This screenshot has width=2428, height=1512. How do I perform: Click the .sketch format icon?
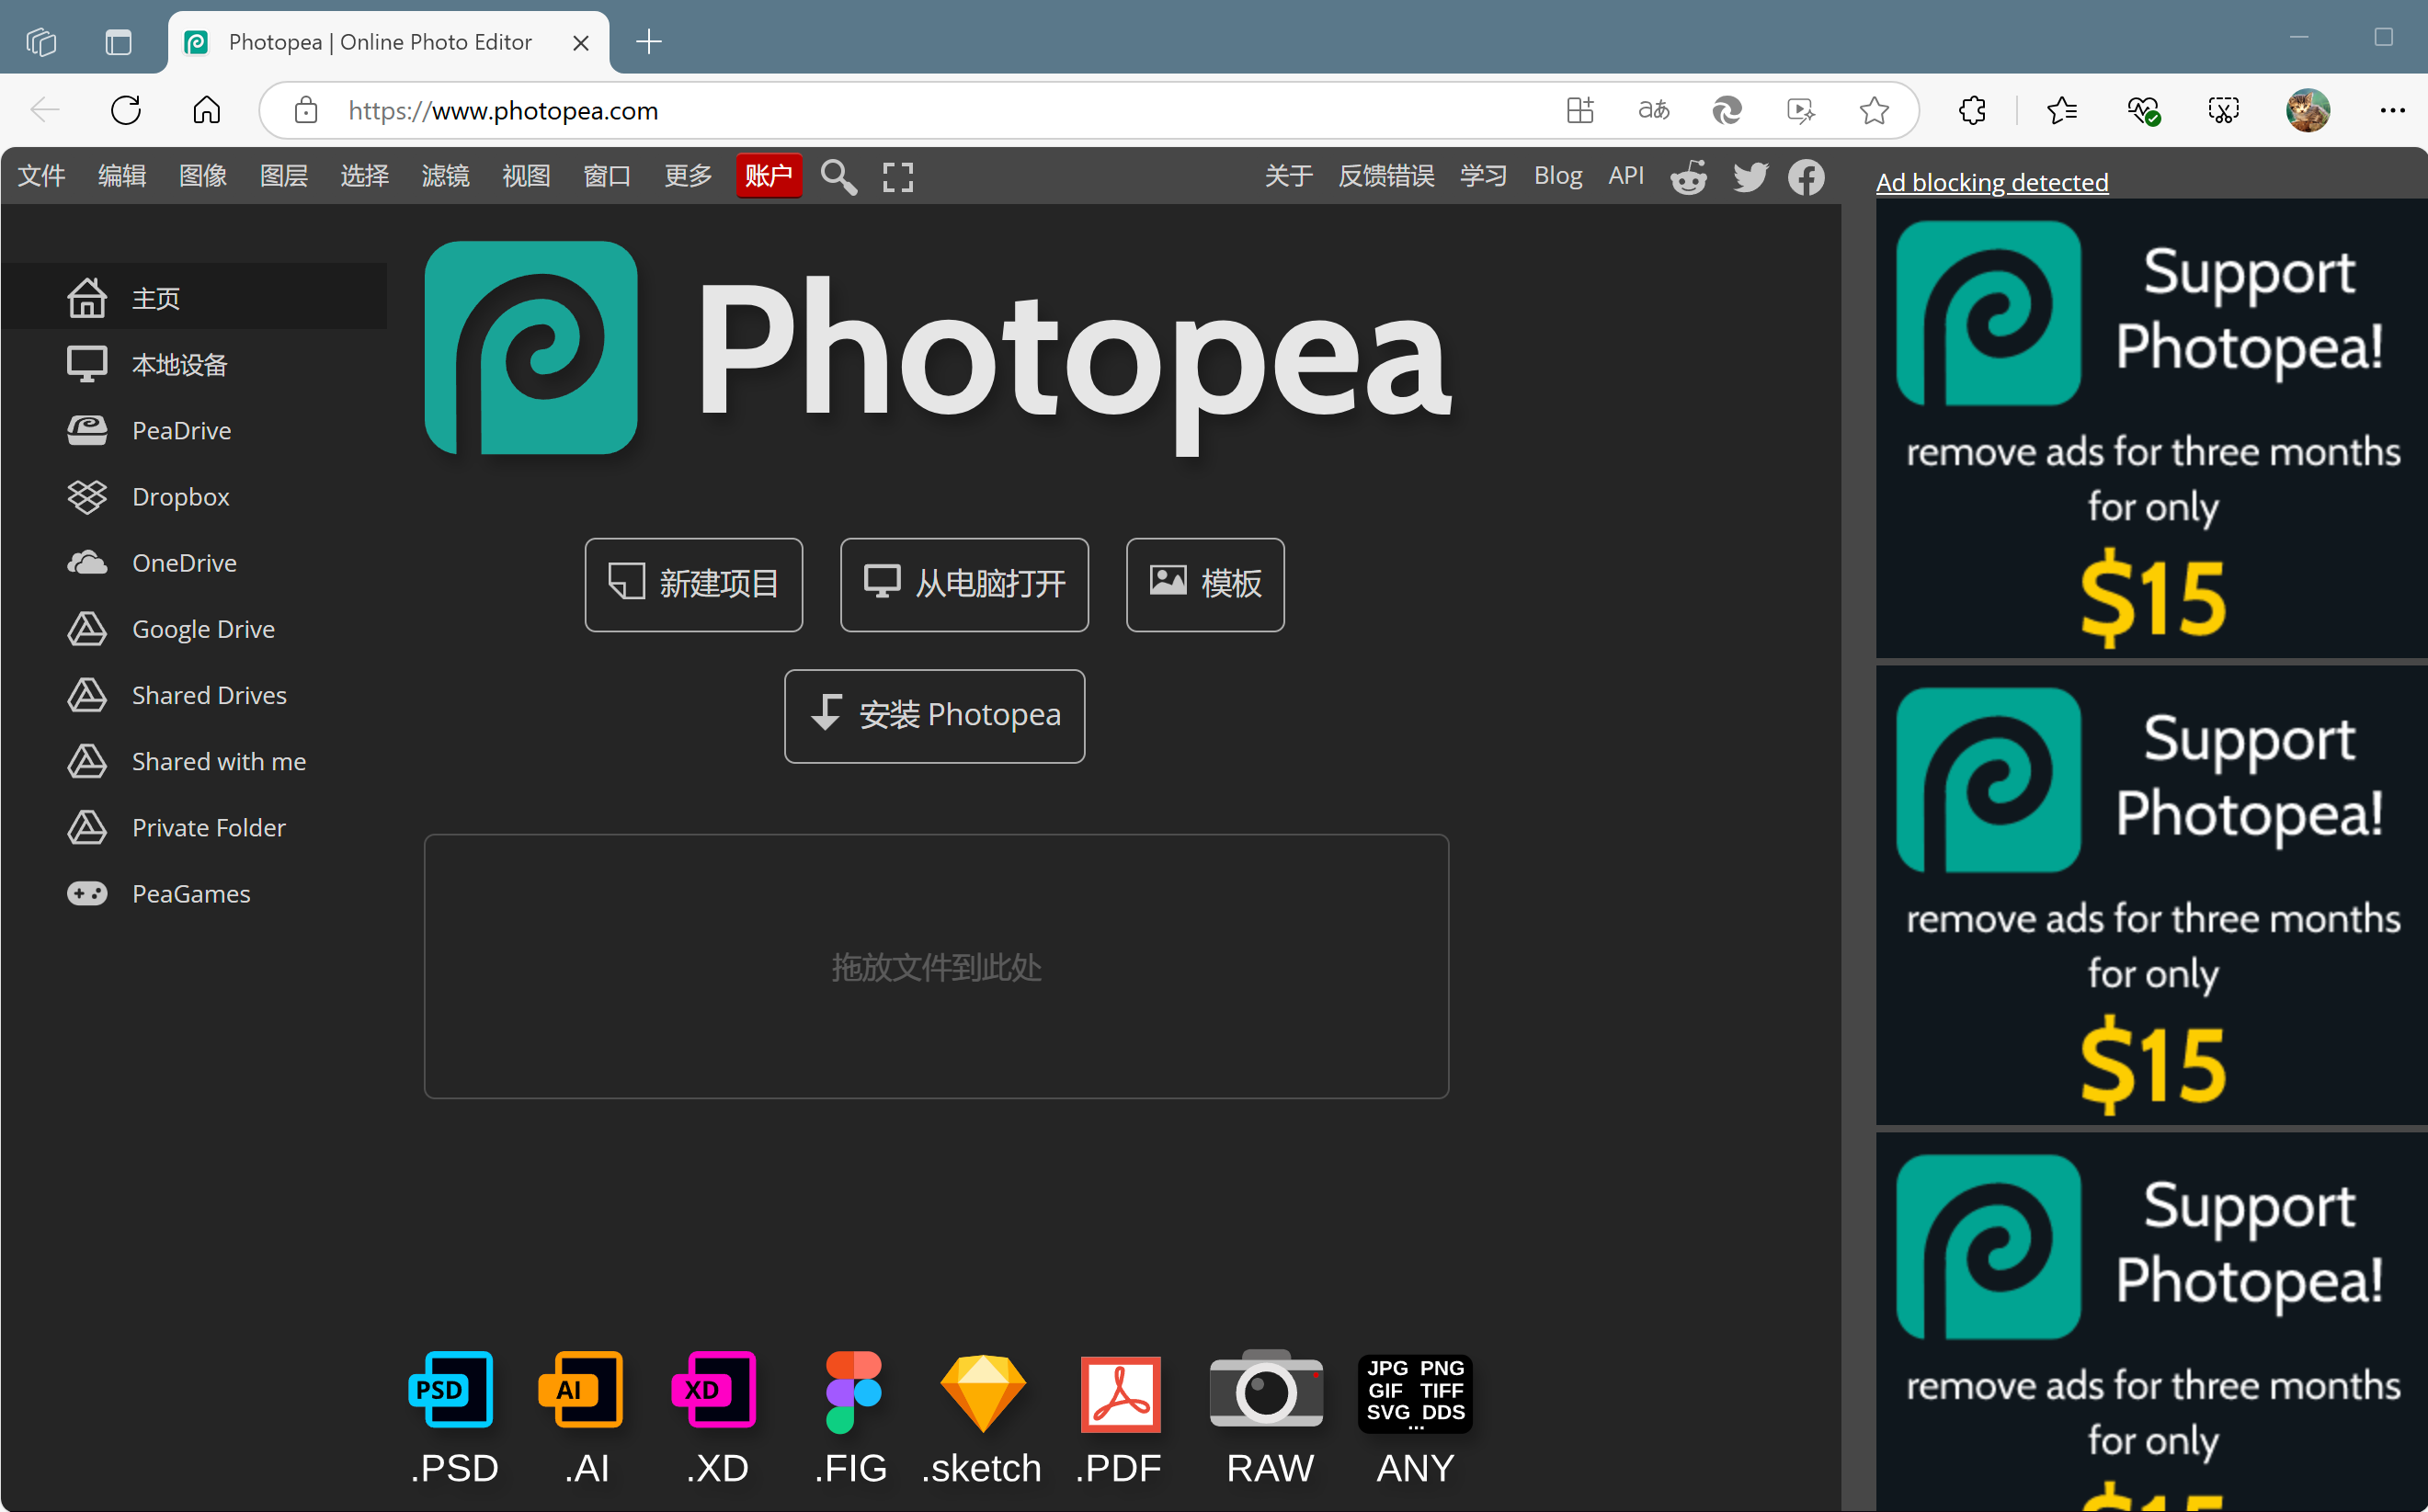(x=982, y=1392)
